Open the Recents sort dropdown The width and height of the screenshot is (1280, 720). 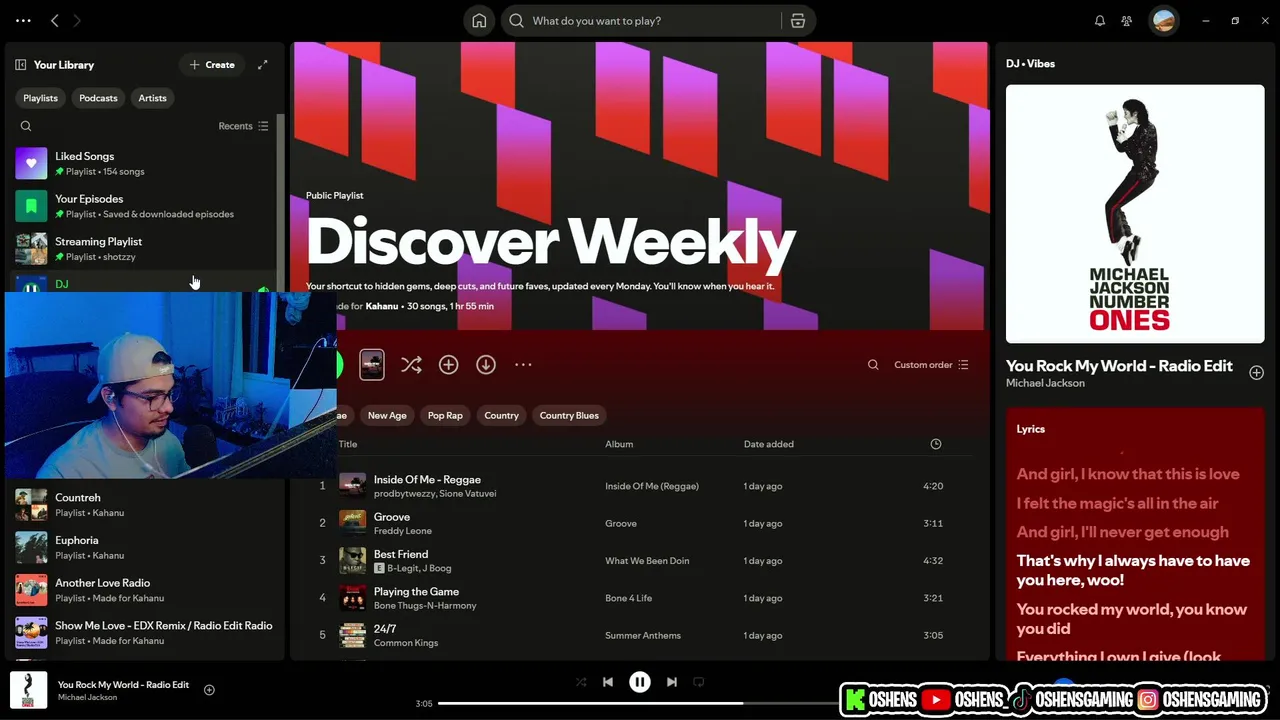(x=243, y=126)
